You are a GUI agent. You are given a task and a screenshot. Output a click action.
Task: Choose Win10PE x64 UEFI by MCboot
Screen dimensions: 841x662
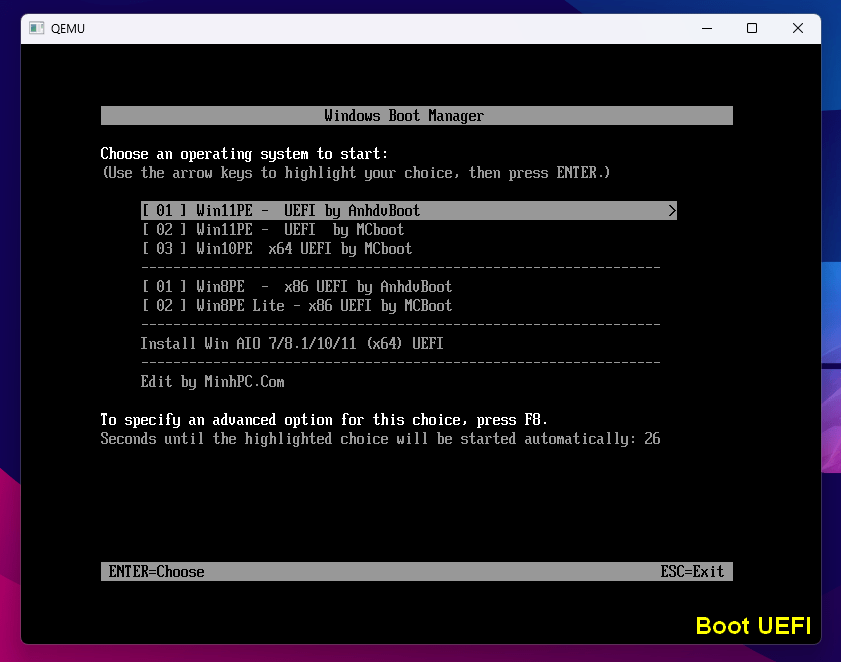(x=277, y=248)
